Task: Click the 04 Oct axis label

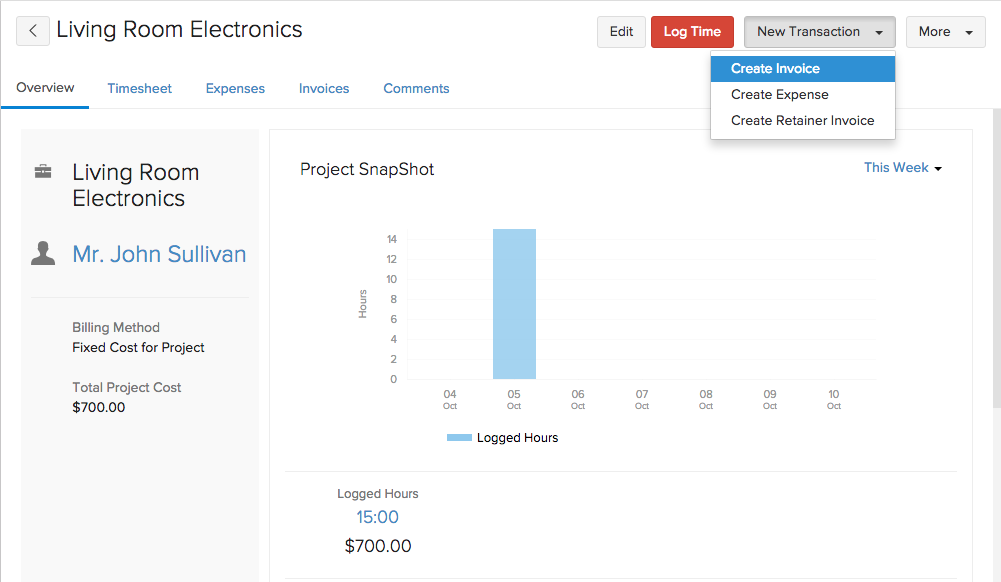Action: point(450,399)
